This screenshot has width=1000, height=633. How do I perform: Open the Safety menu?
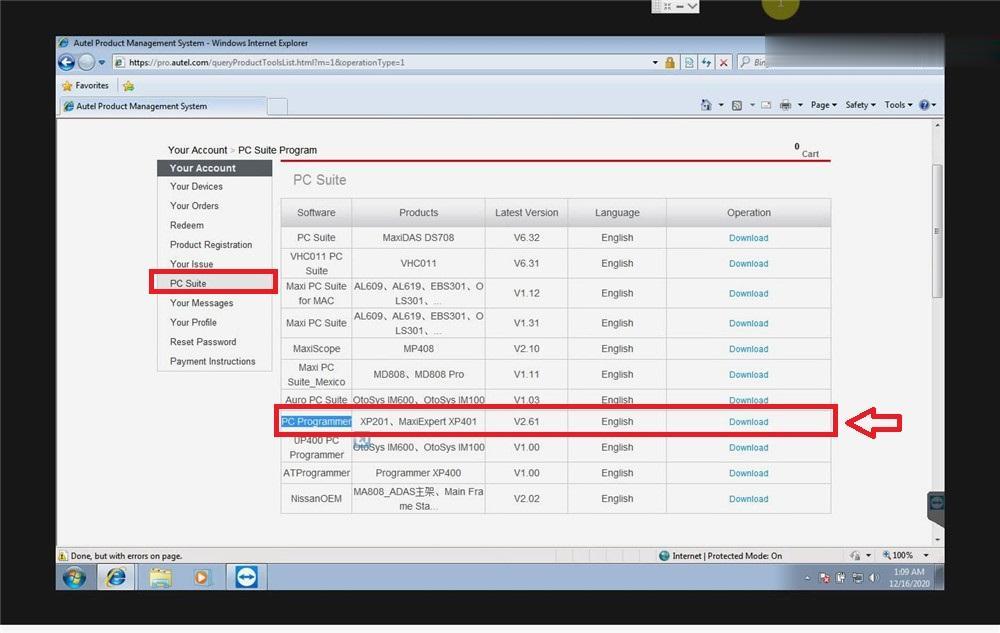tap(860, 105)
